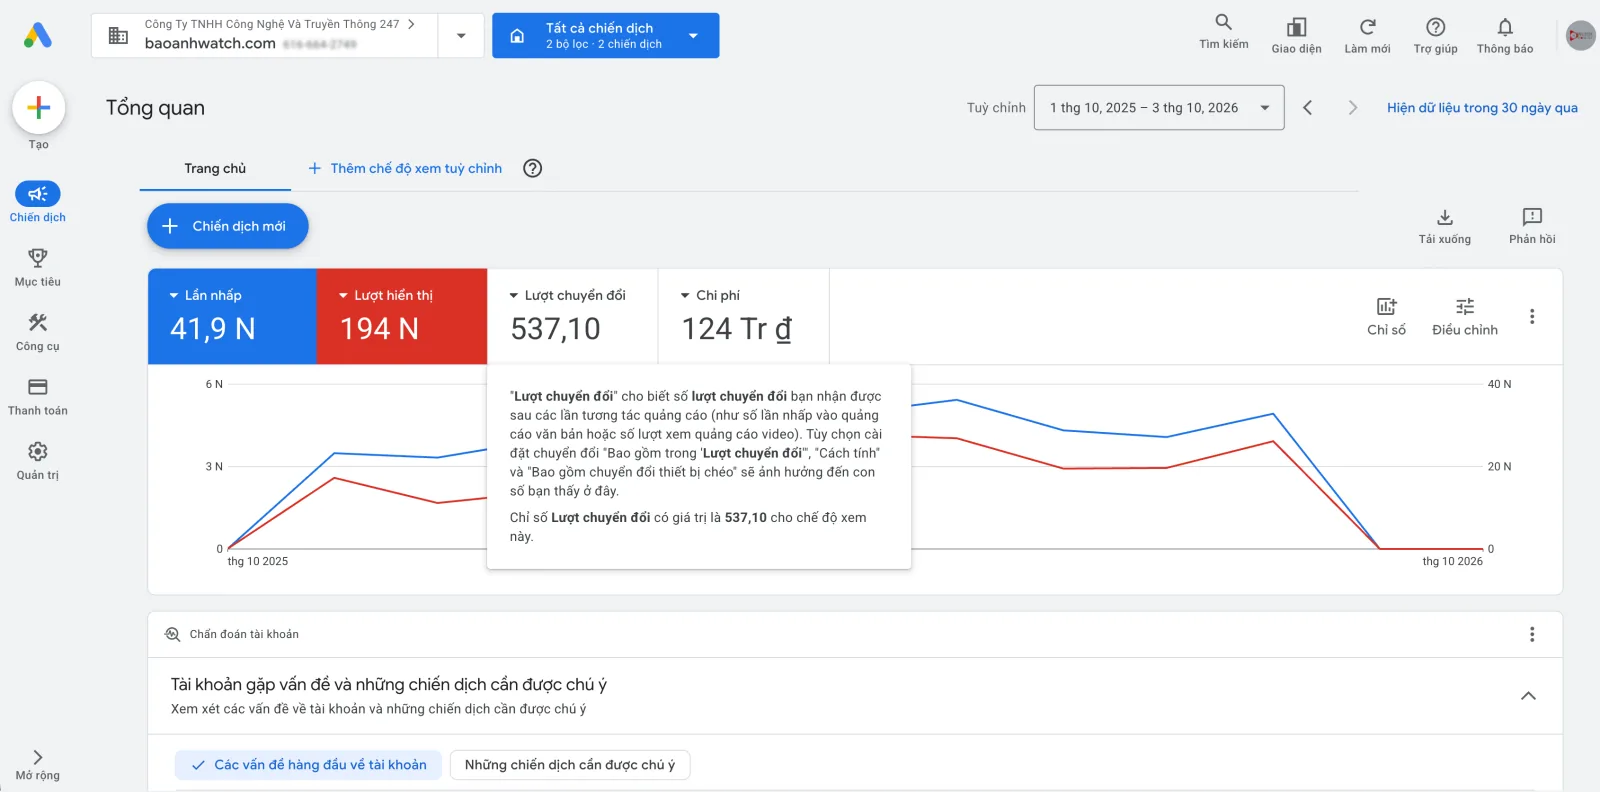Go to next date period
The height and width of the screenshot is (792, 1600).
(1352, 108)
